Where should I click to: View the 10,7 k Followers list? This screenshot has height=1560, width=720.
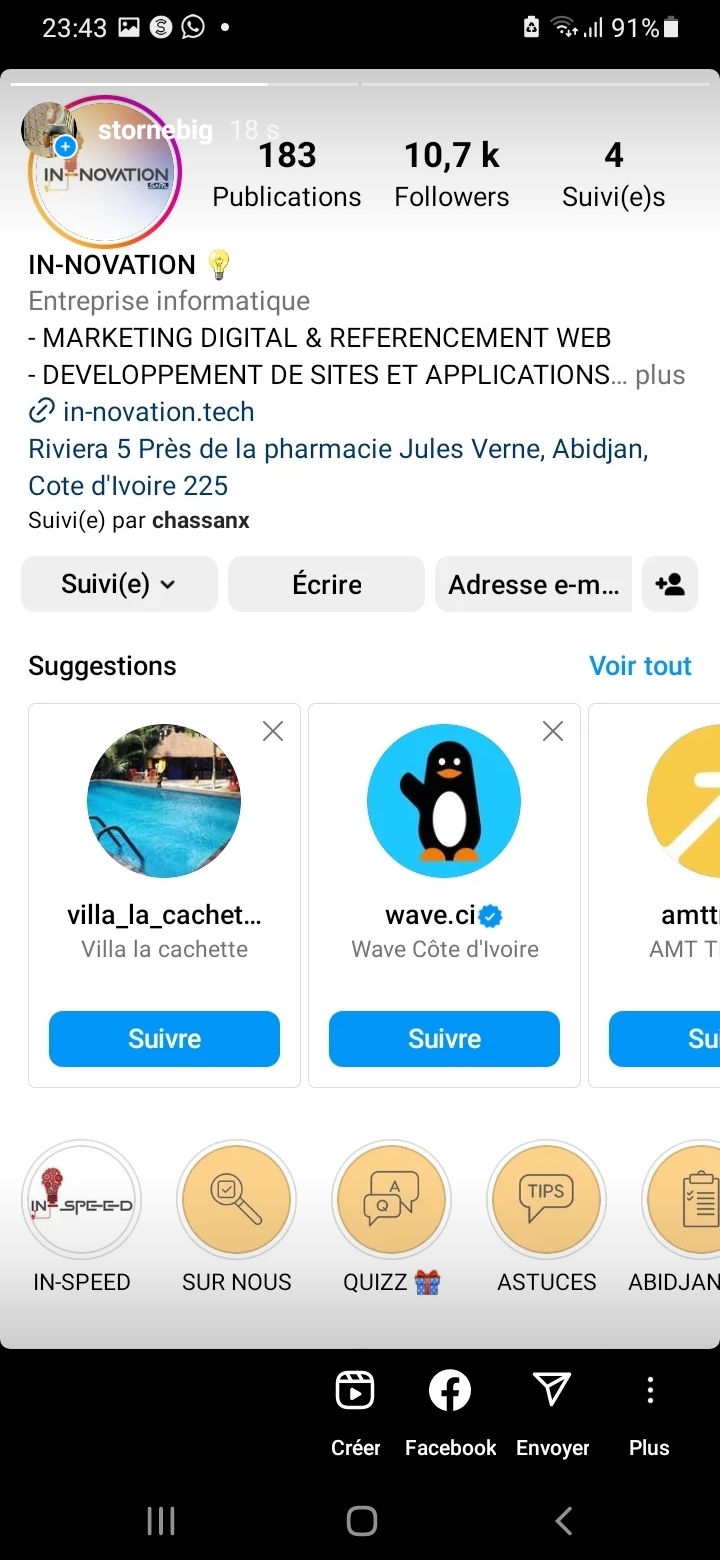(451, 175)
